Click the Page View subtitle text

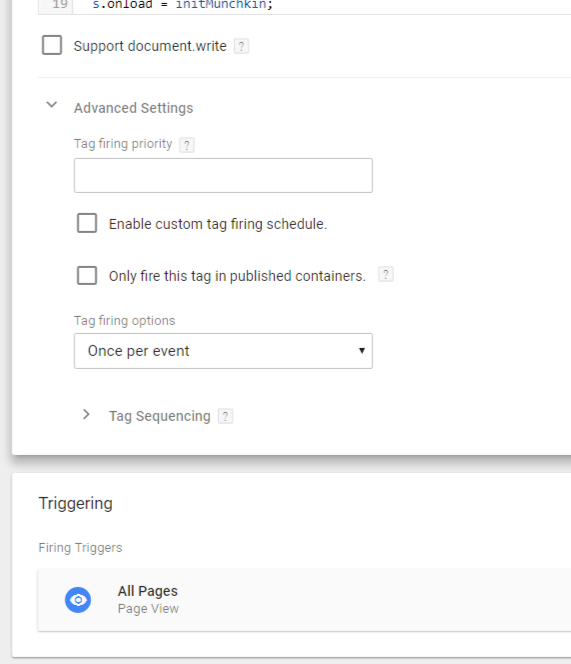click(148, 609)
